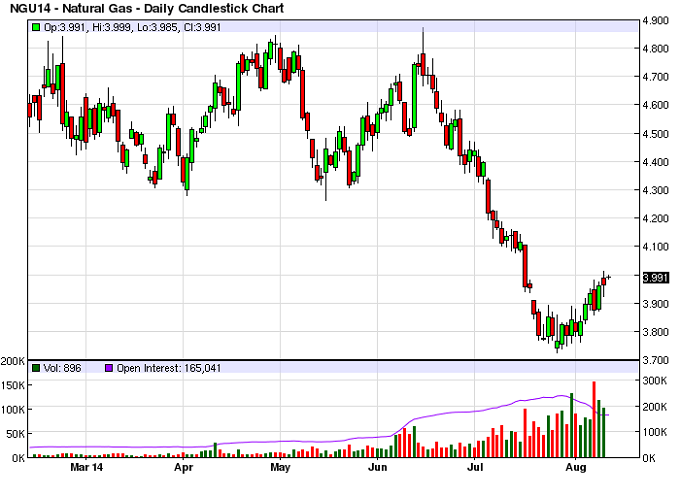Click the tallest red volume bar in August
Screen dimensions: 680x497
[594, 419]
